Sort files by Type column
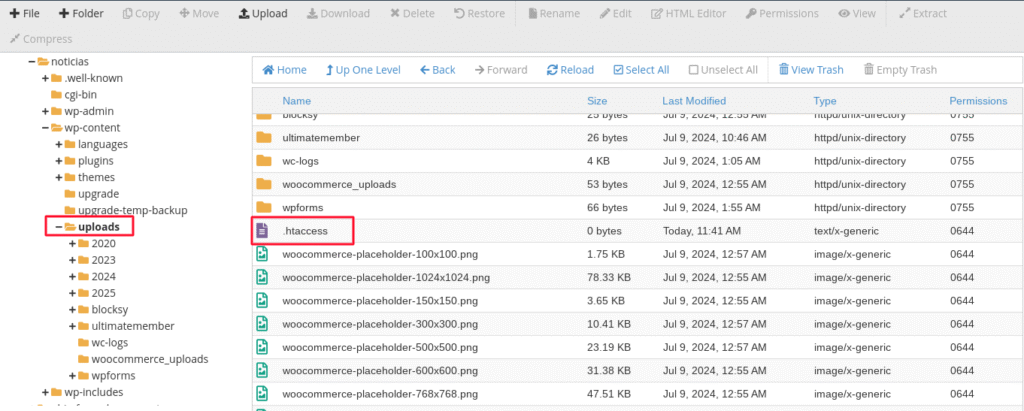 (x=825, y=101)
